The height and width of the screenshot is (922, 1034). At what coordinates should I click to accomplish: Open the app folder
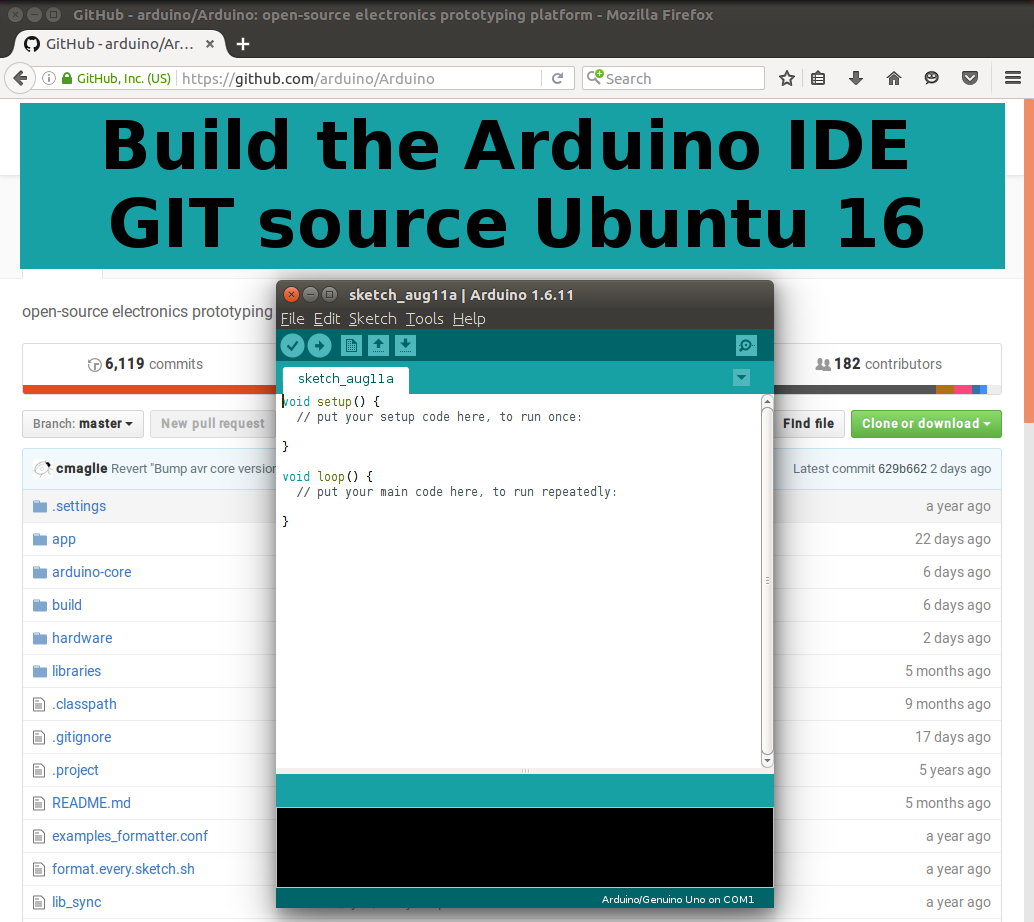click(x=64, y=539)
